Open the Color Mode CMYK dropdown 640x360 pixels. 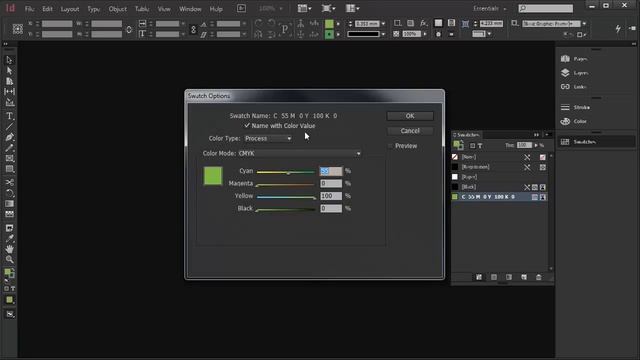(x=300, y=153)
